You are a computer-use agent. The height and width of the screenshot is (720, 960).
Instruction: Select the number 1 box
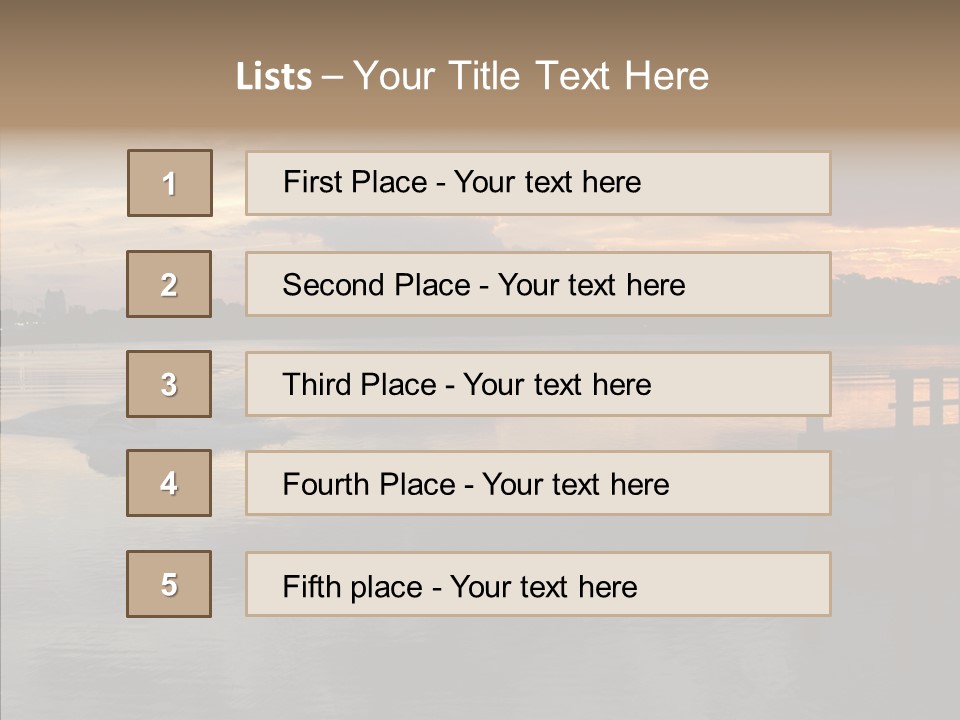pyautogui.click(x=170, y=183)
